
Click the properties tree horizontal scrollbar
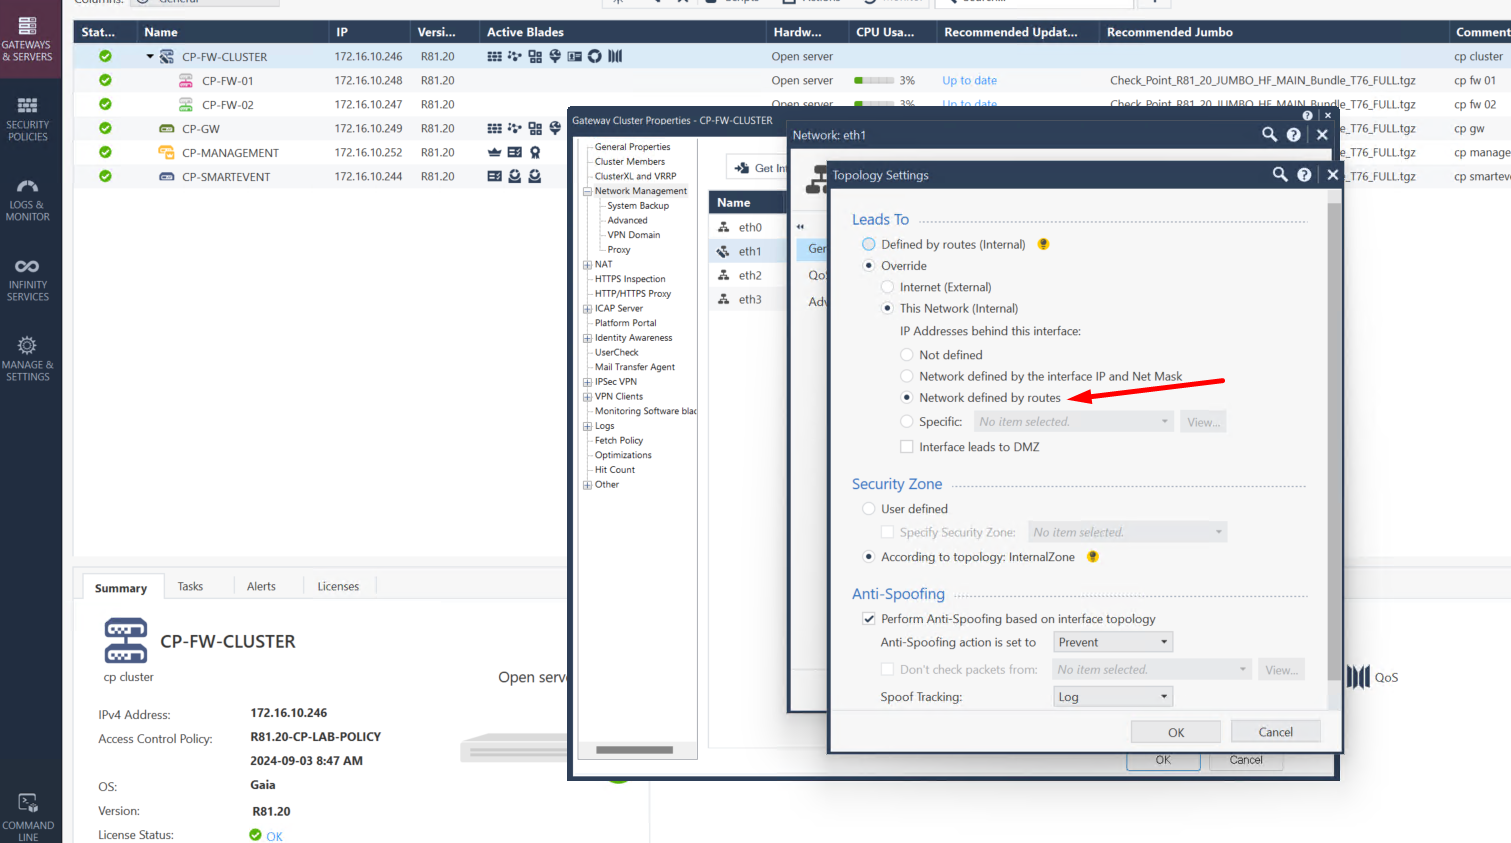(635, 750)
